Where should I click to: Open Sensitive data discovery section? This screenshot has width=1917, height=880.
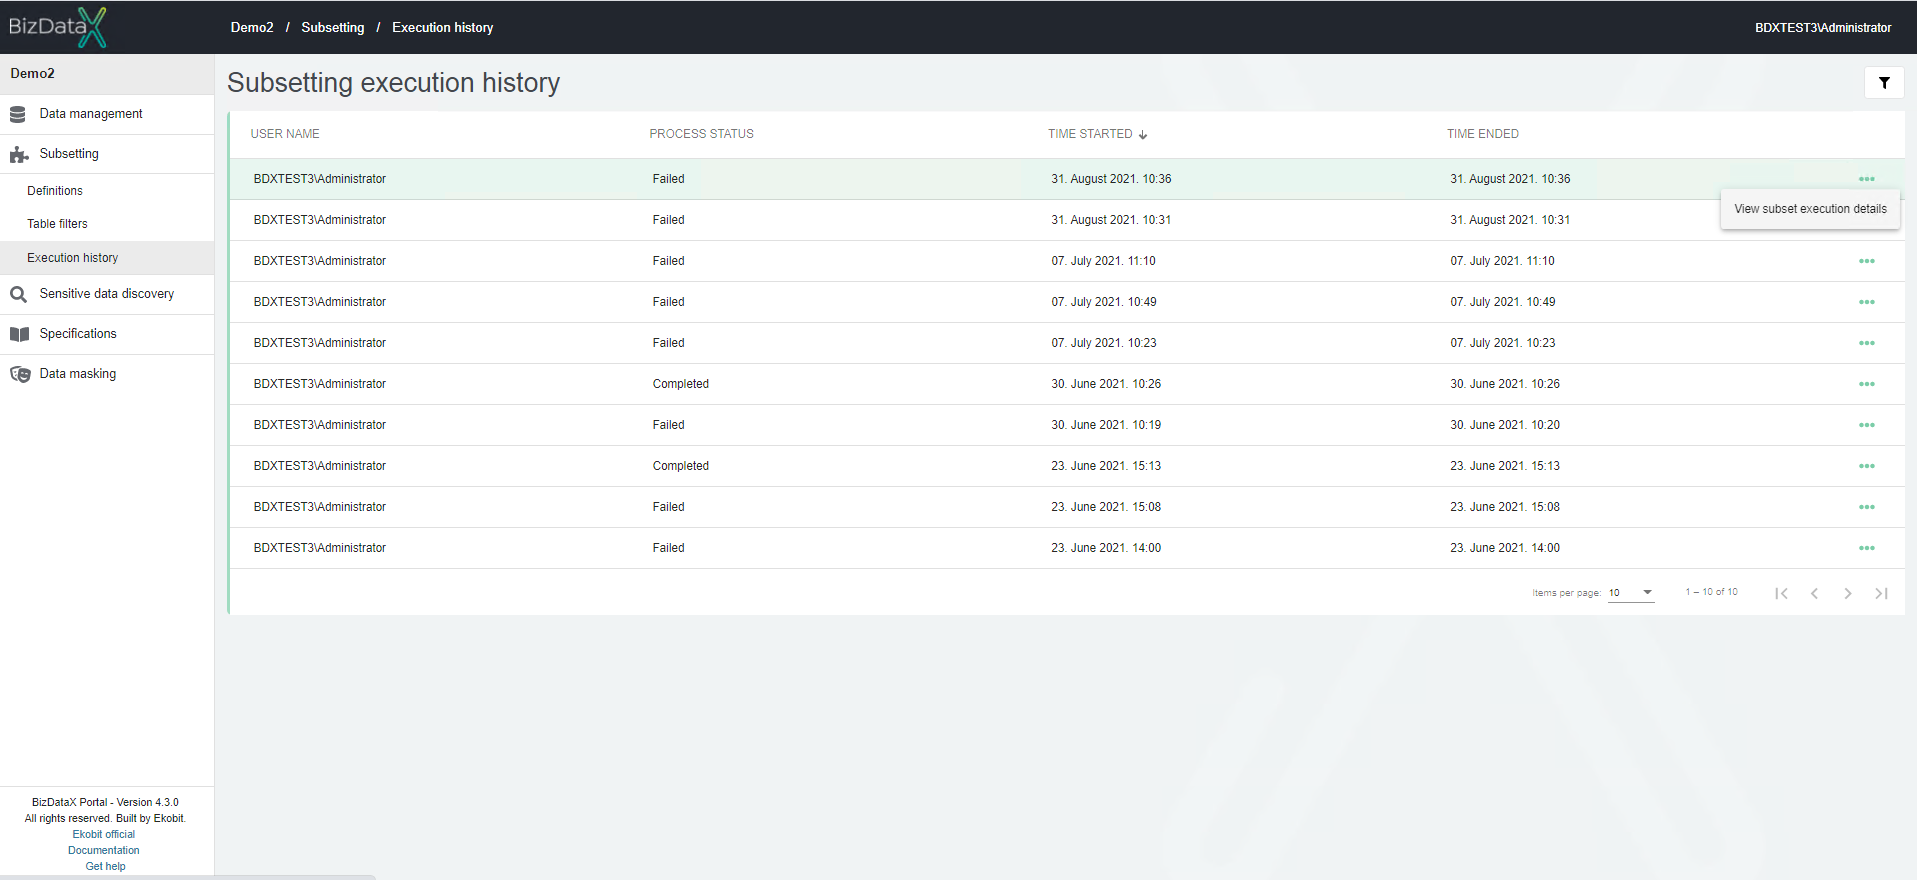point(107,294)
